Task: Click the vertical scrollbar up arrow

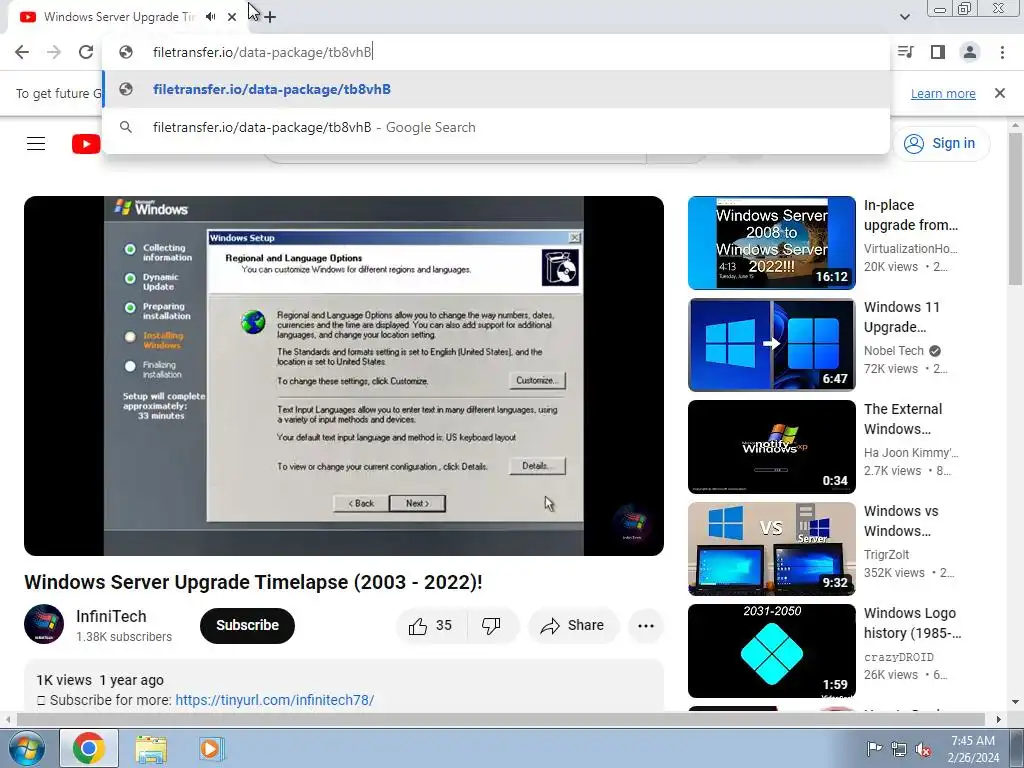Action: [x=1015, y=125]
